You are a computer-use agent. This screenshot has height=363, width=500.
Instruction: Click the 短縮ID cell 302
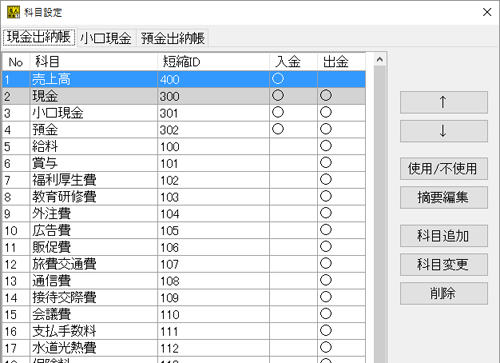coord(213,130)
